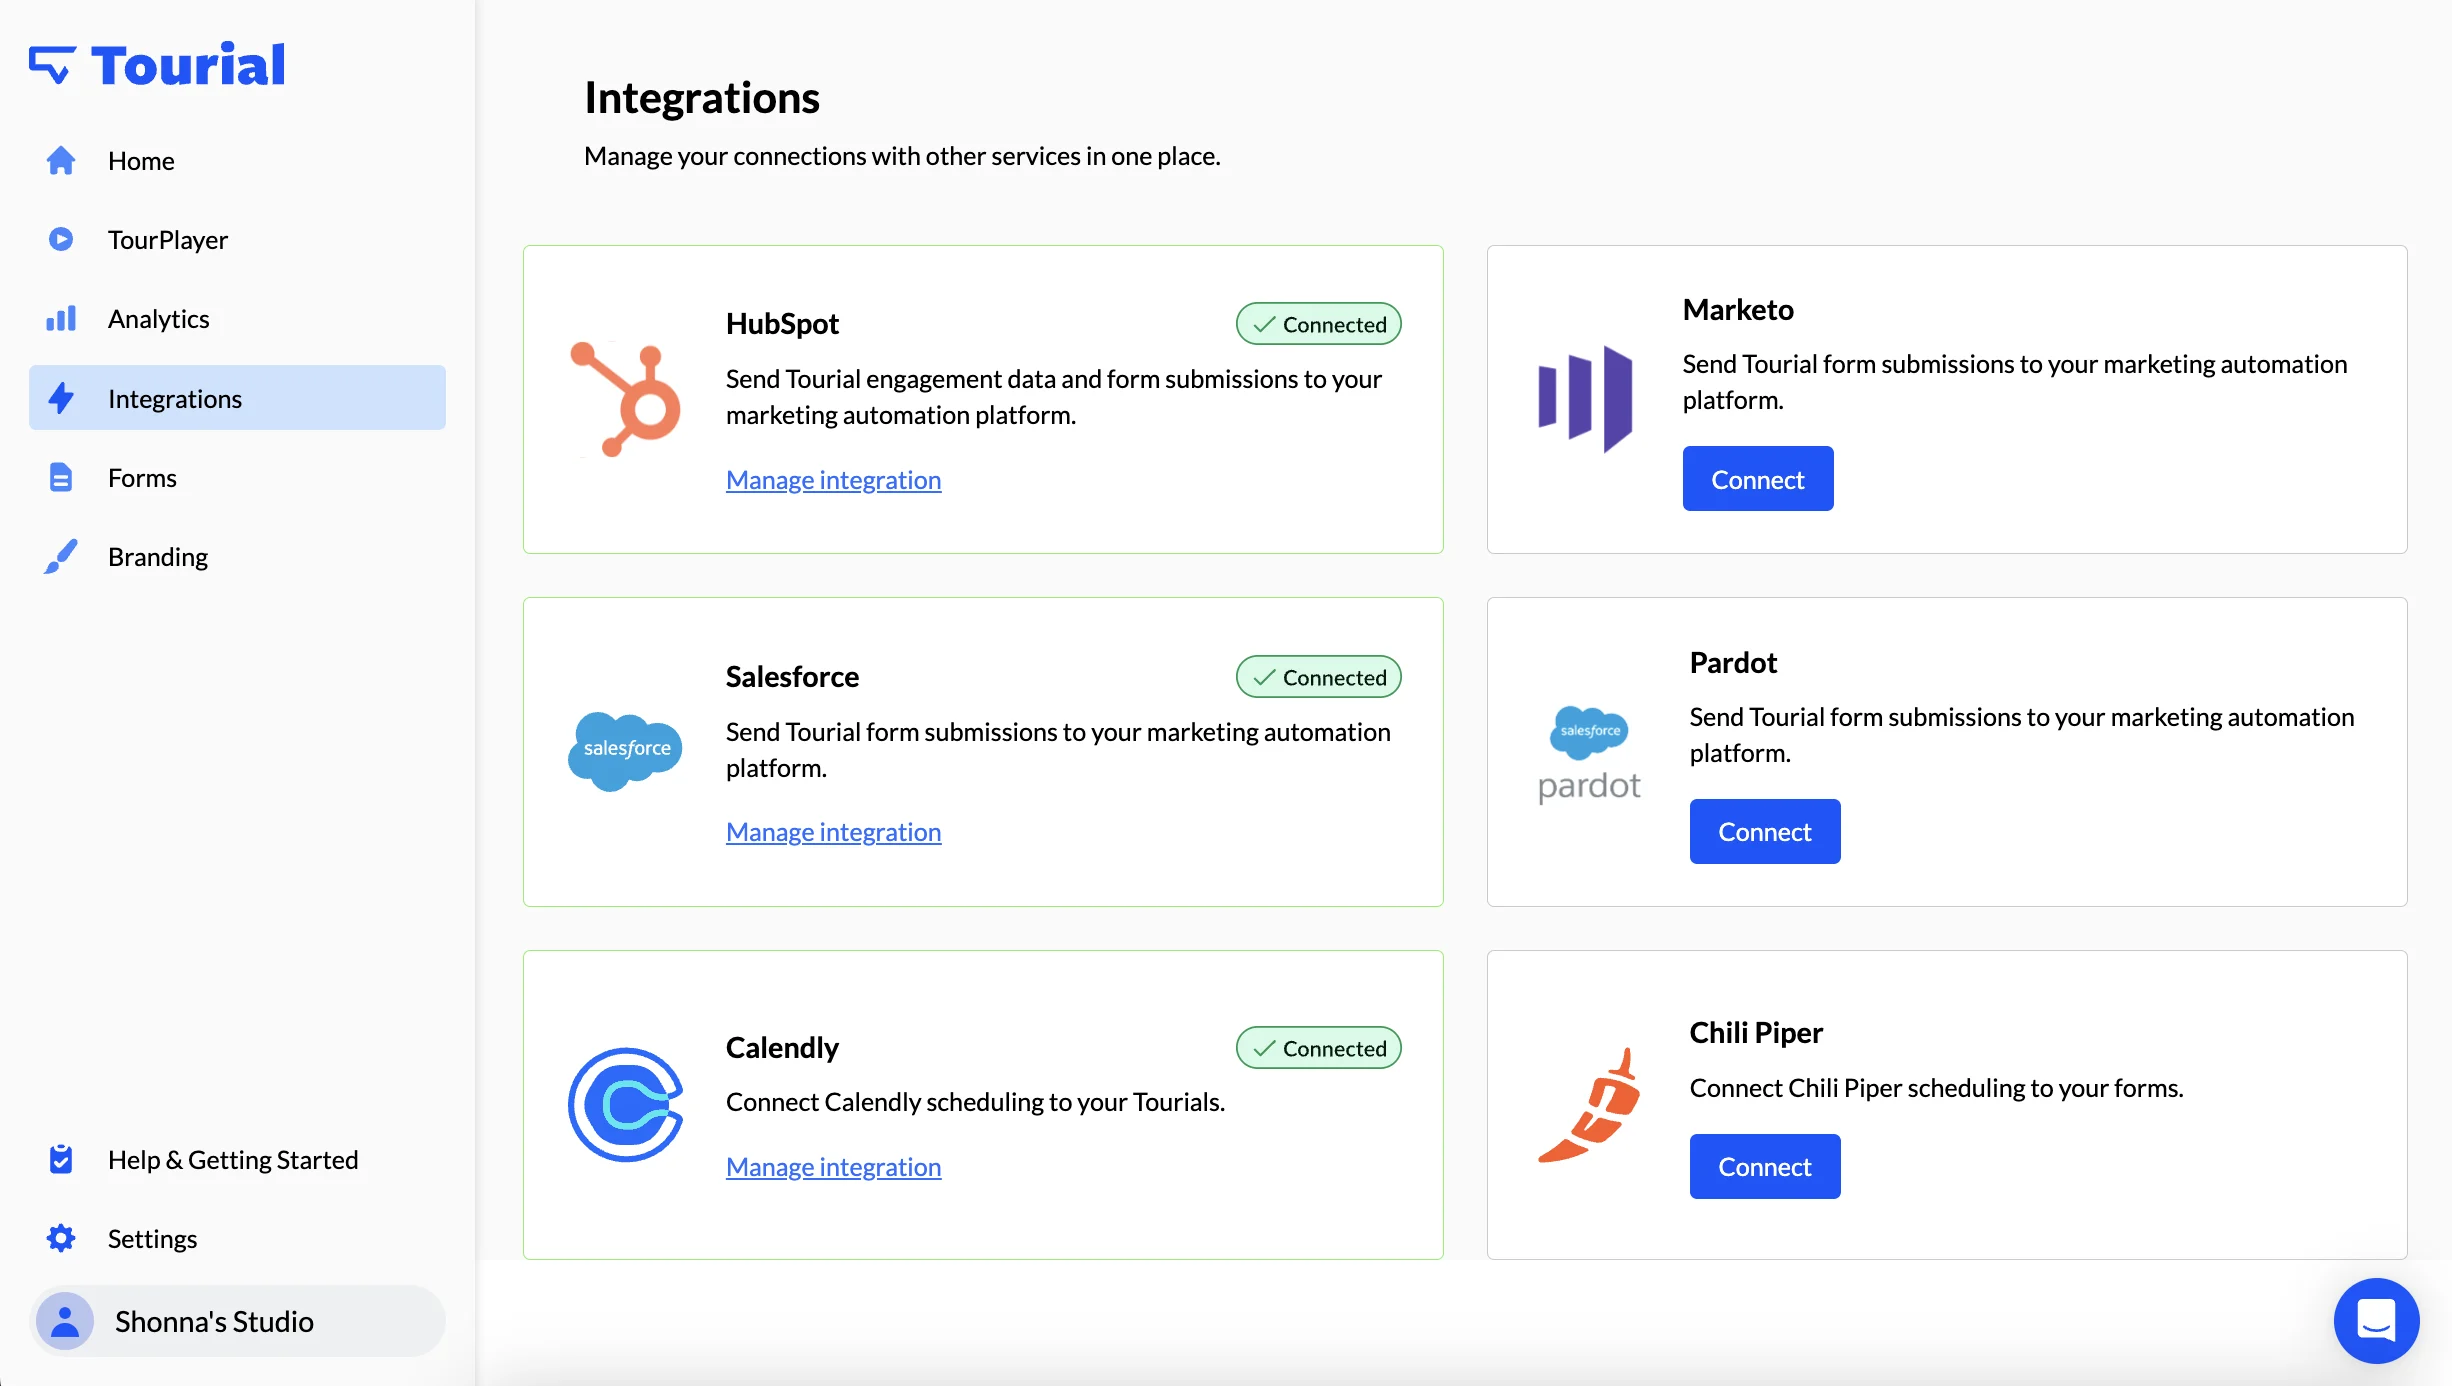Screen dimensions: 2452x1386
Task: Click the Home house icon
Action: (x=61, y=160)
